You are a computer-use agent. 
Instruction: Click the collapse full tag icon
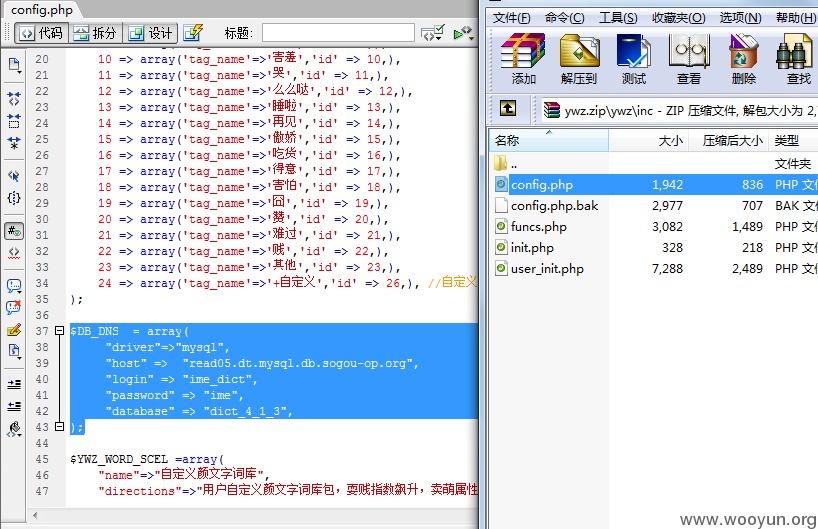pos(14,98)
